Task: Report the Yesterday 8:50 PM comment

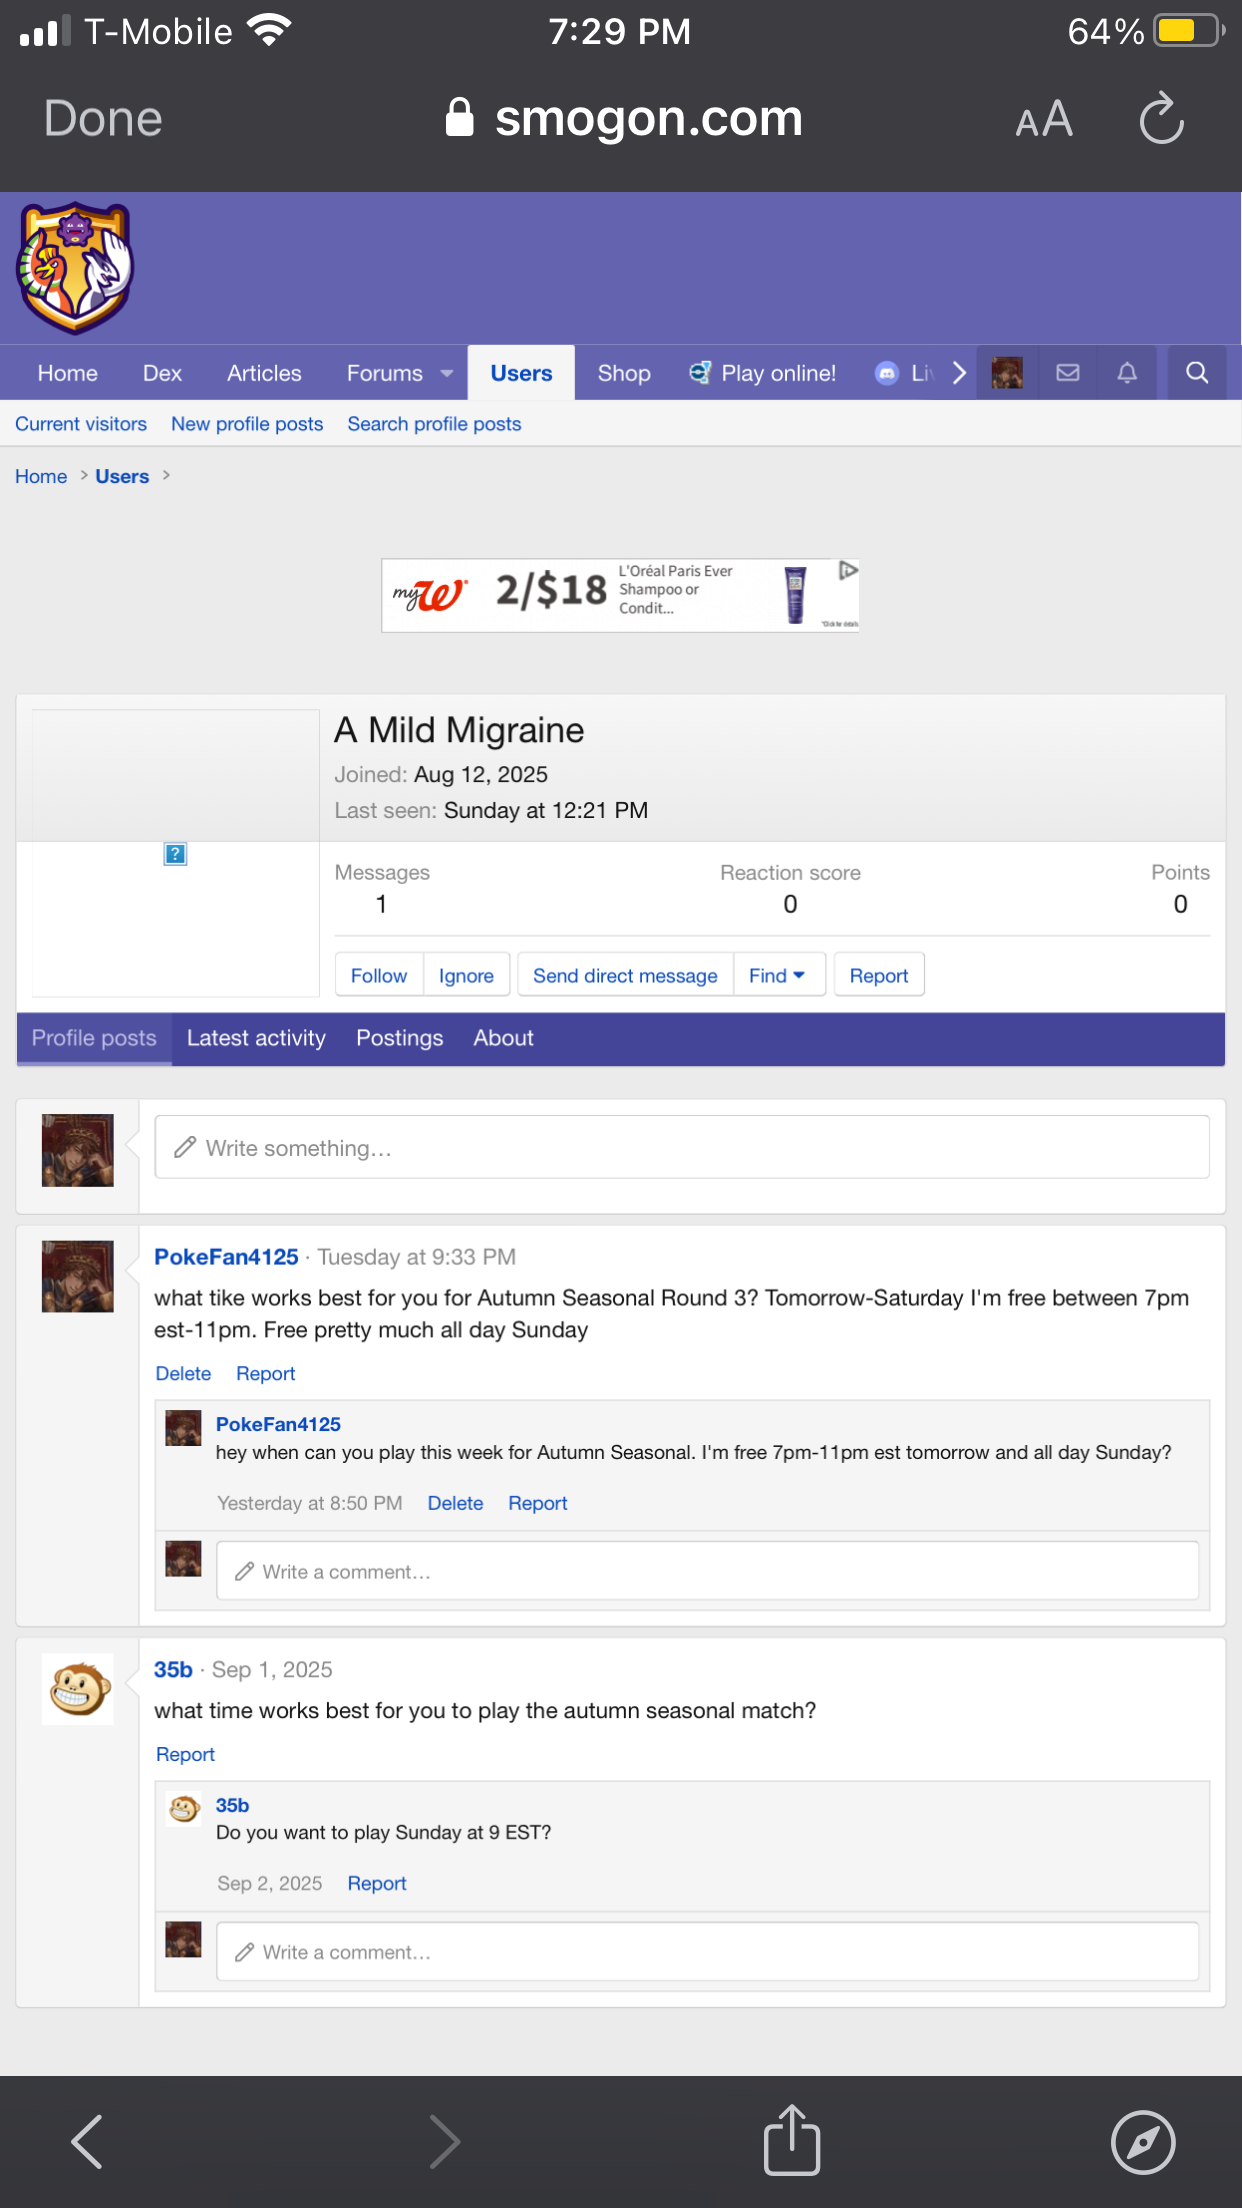Action: pos(537,1503)
